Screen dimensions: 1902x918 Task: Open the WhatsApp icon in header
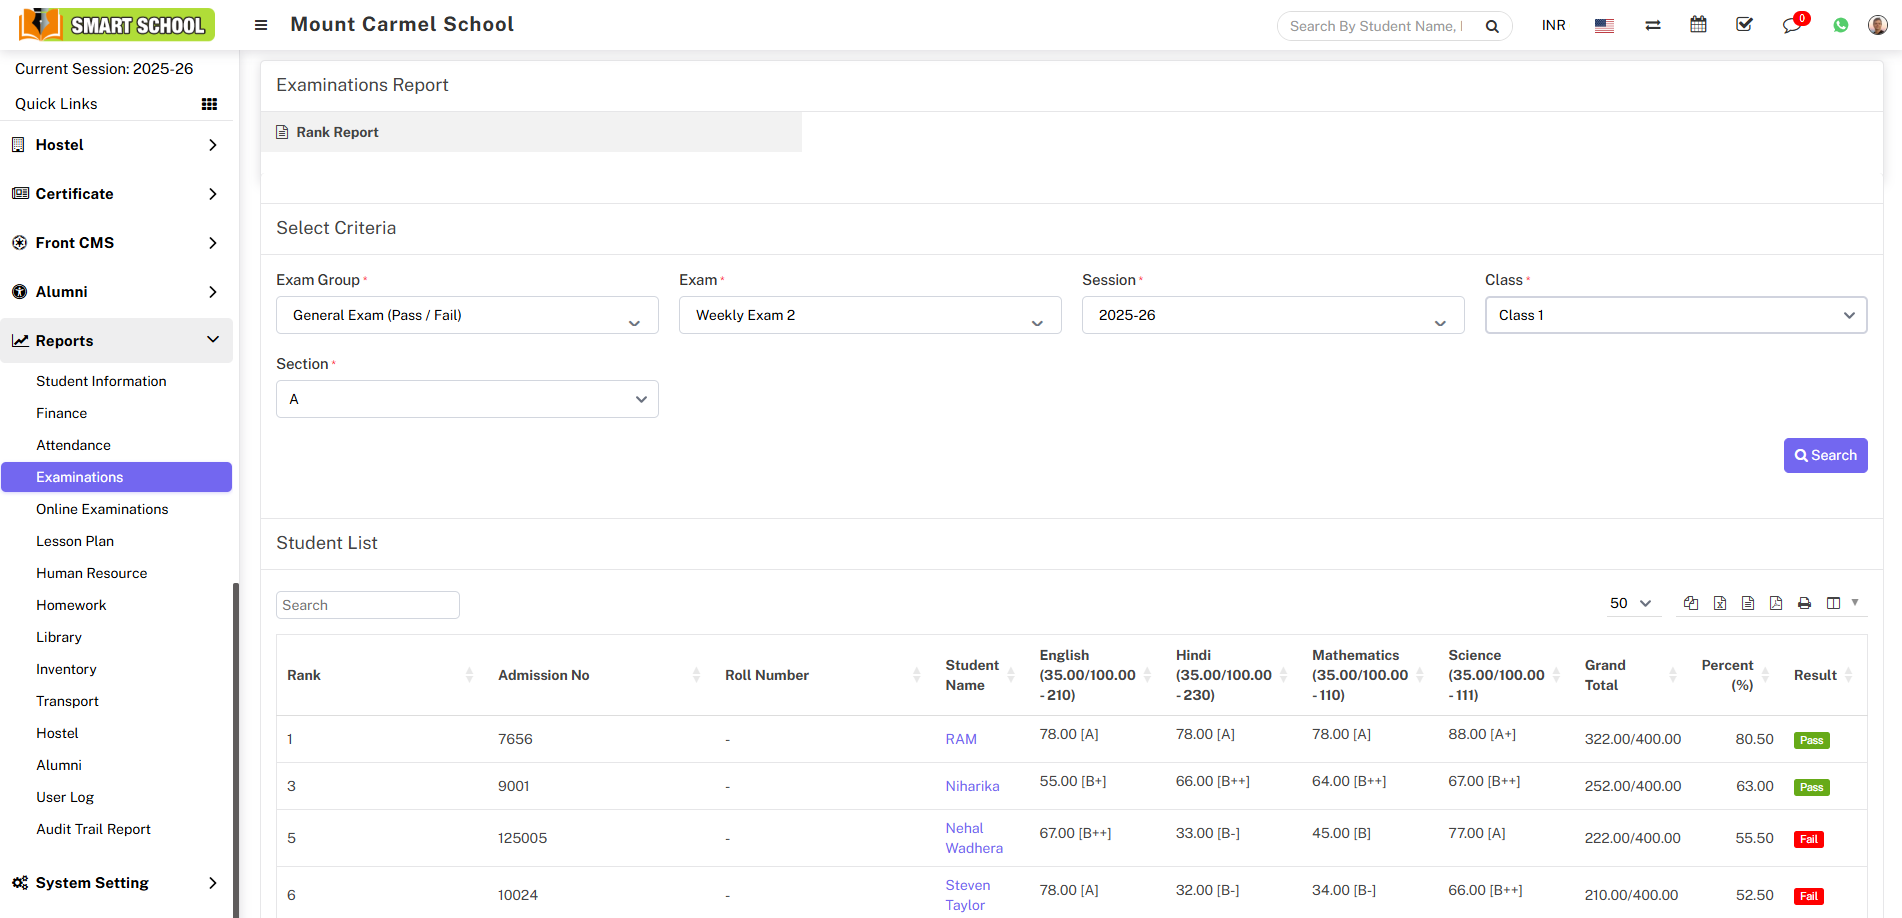(1840, 25)
